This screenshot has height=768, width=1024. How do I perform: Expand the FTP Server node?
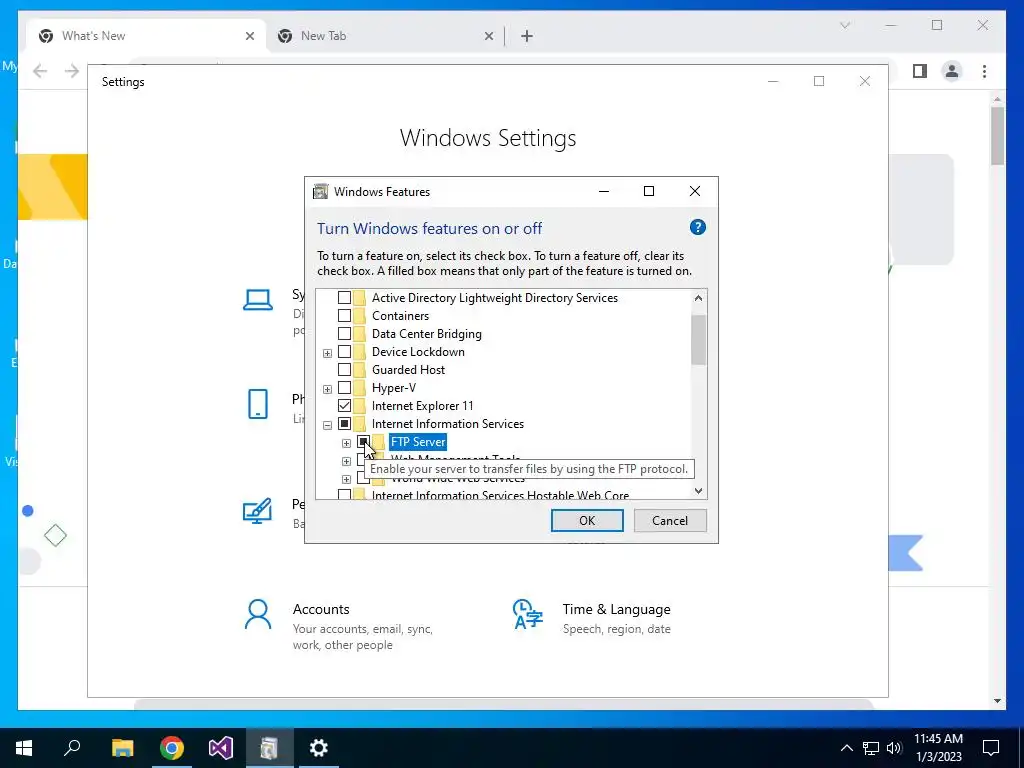[x=346, y=443]
